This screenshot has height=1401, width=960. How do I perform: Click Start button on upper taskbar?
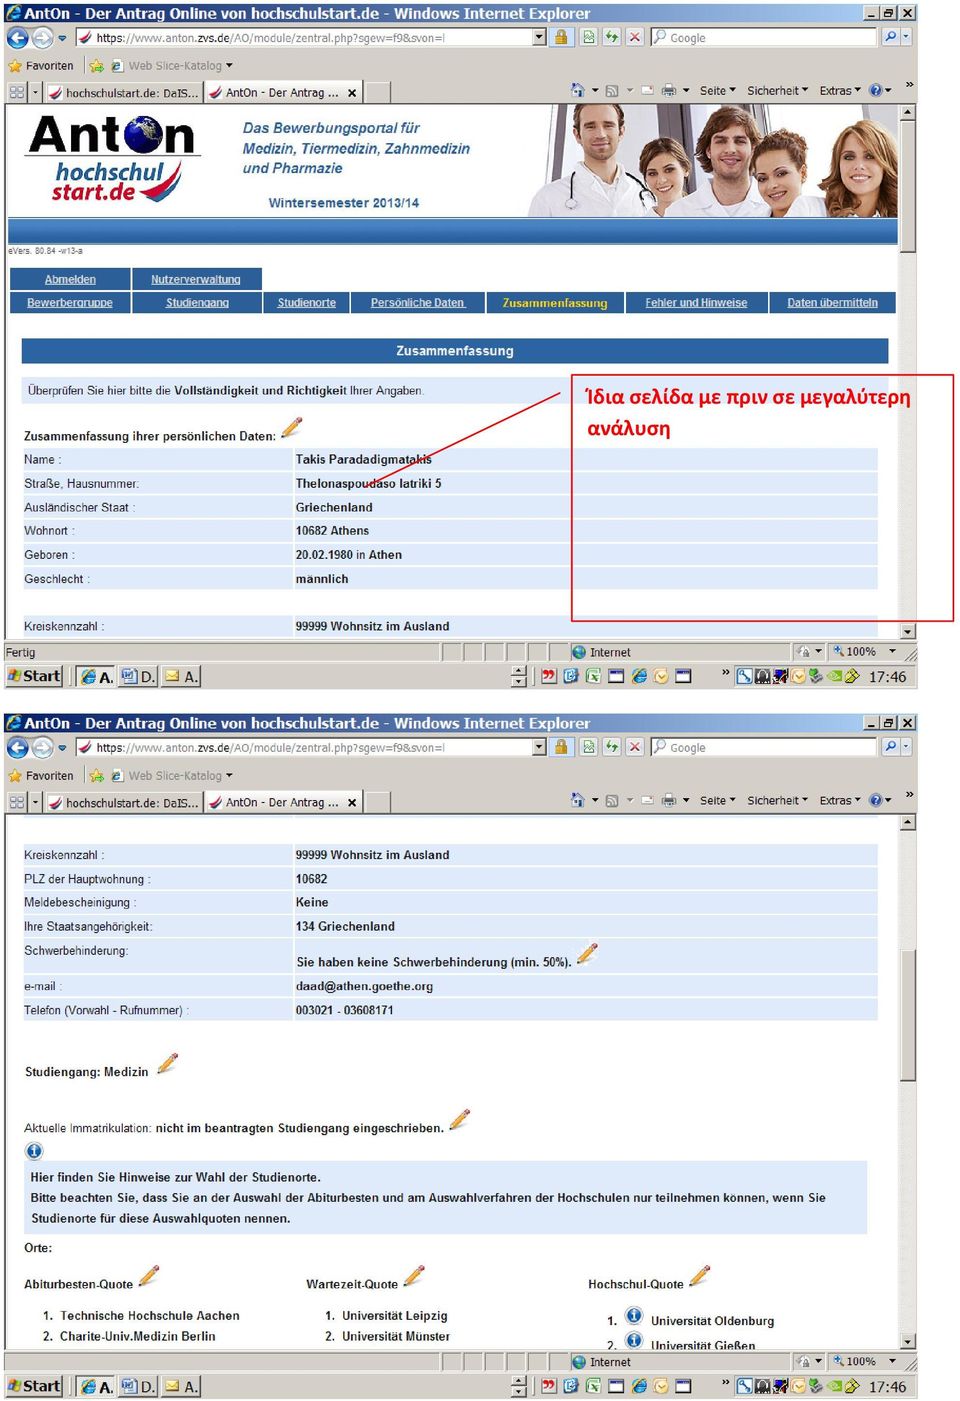(x=34, y=676)
